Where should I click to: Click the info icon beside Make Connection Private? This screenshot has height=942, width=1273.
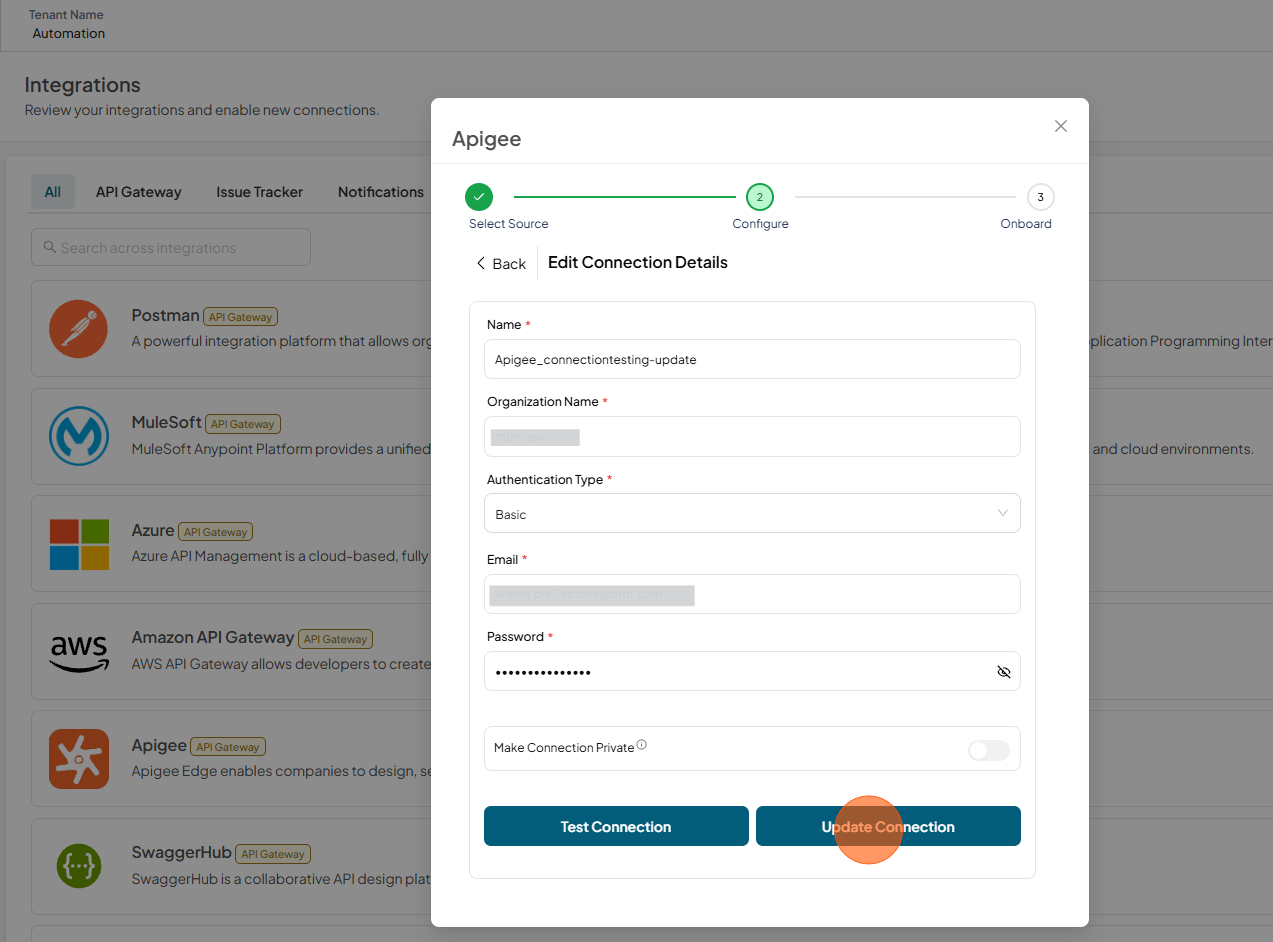(x=642, y=745)
